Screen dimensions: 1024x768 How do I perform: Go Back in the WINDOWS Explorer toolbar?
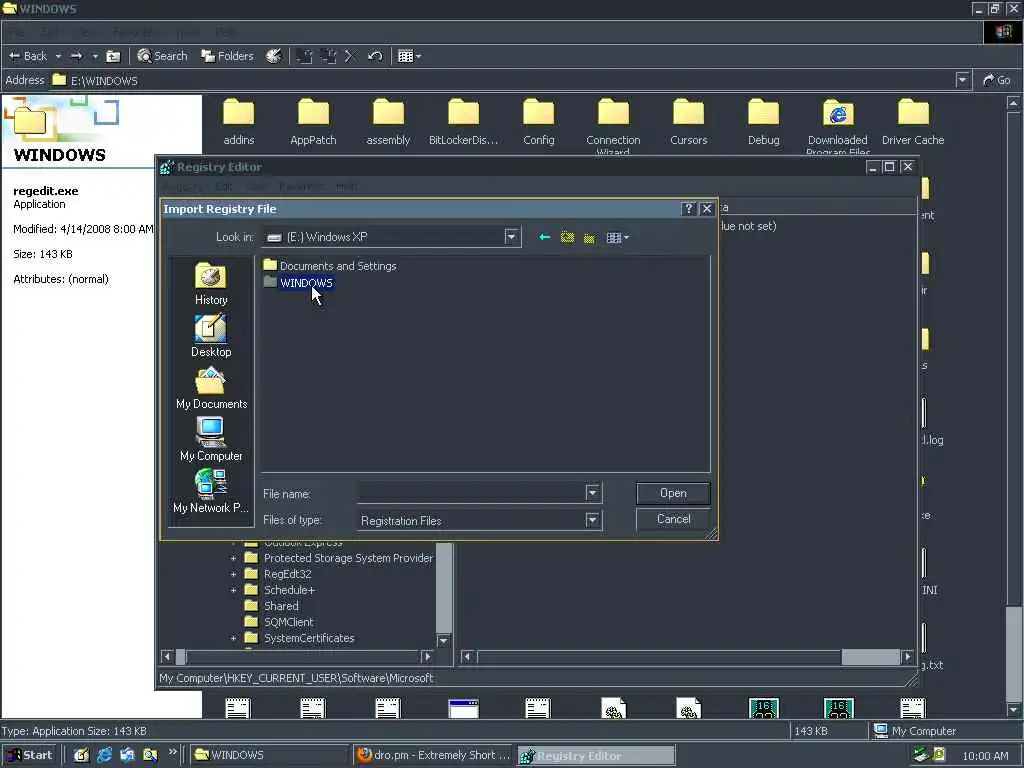click(x=27, y=56)
